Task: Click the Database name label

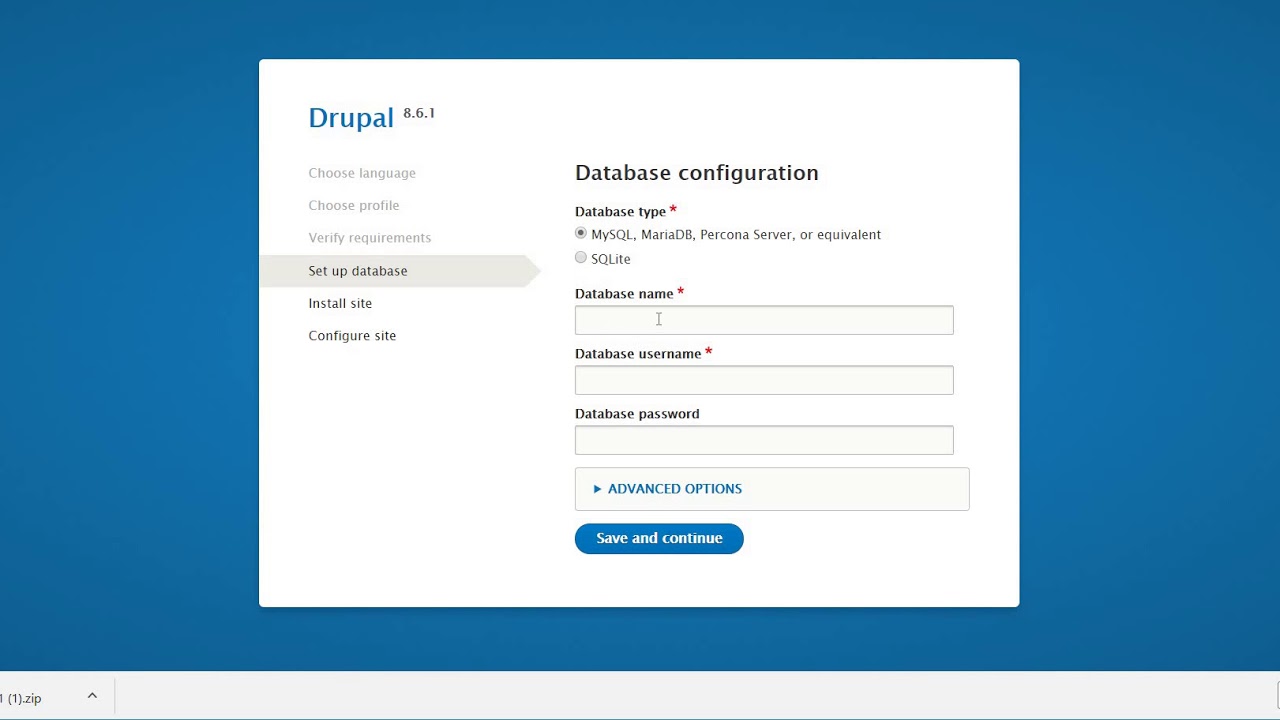Action: tap(624, 294)
